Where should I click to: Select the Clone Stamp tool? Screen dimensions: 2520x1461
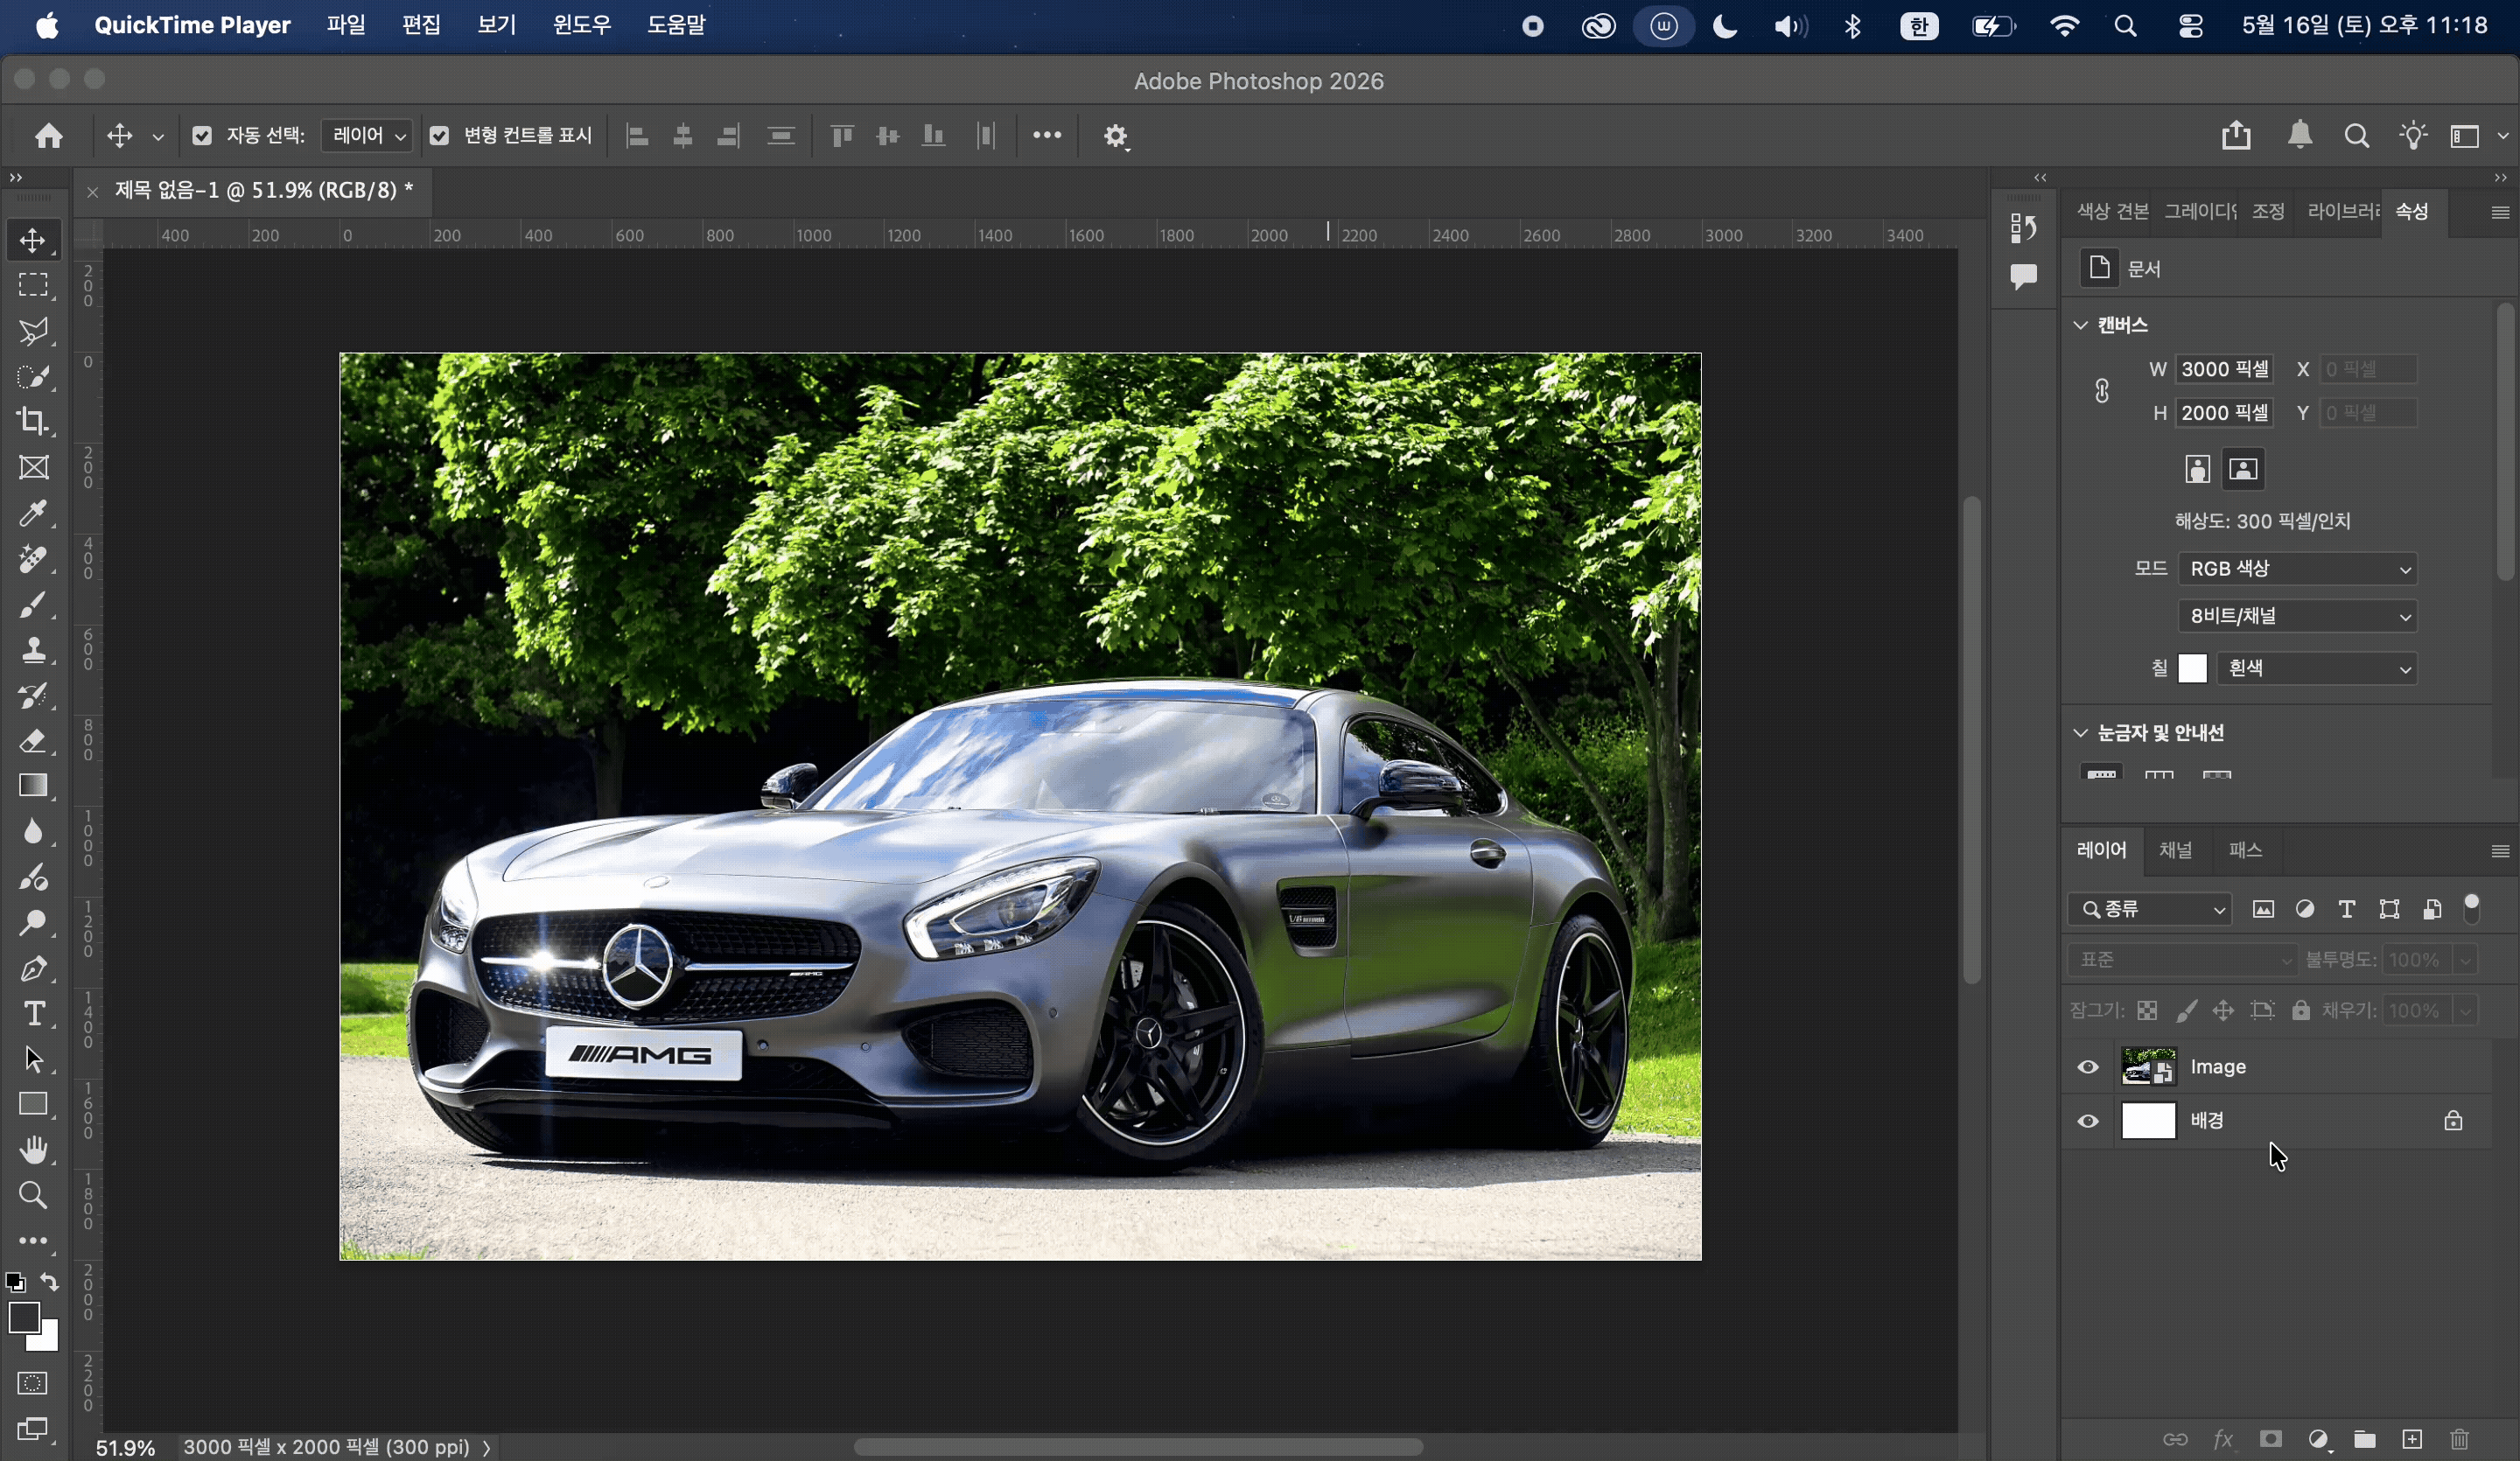33,650
